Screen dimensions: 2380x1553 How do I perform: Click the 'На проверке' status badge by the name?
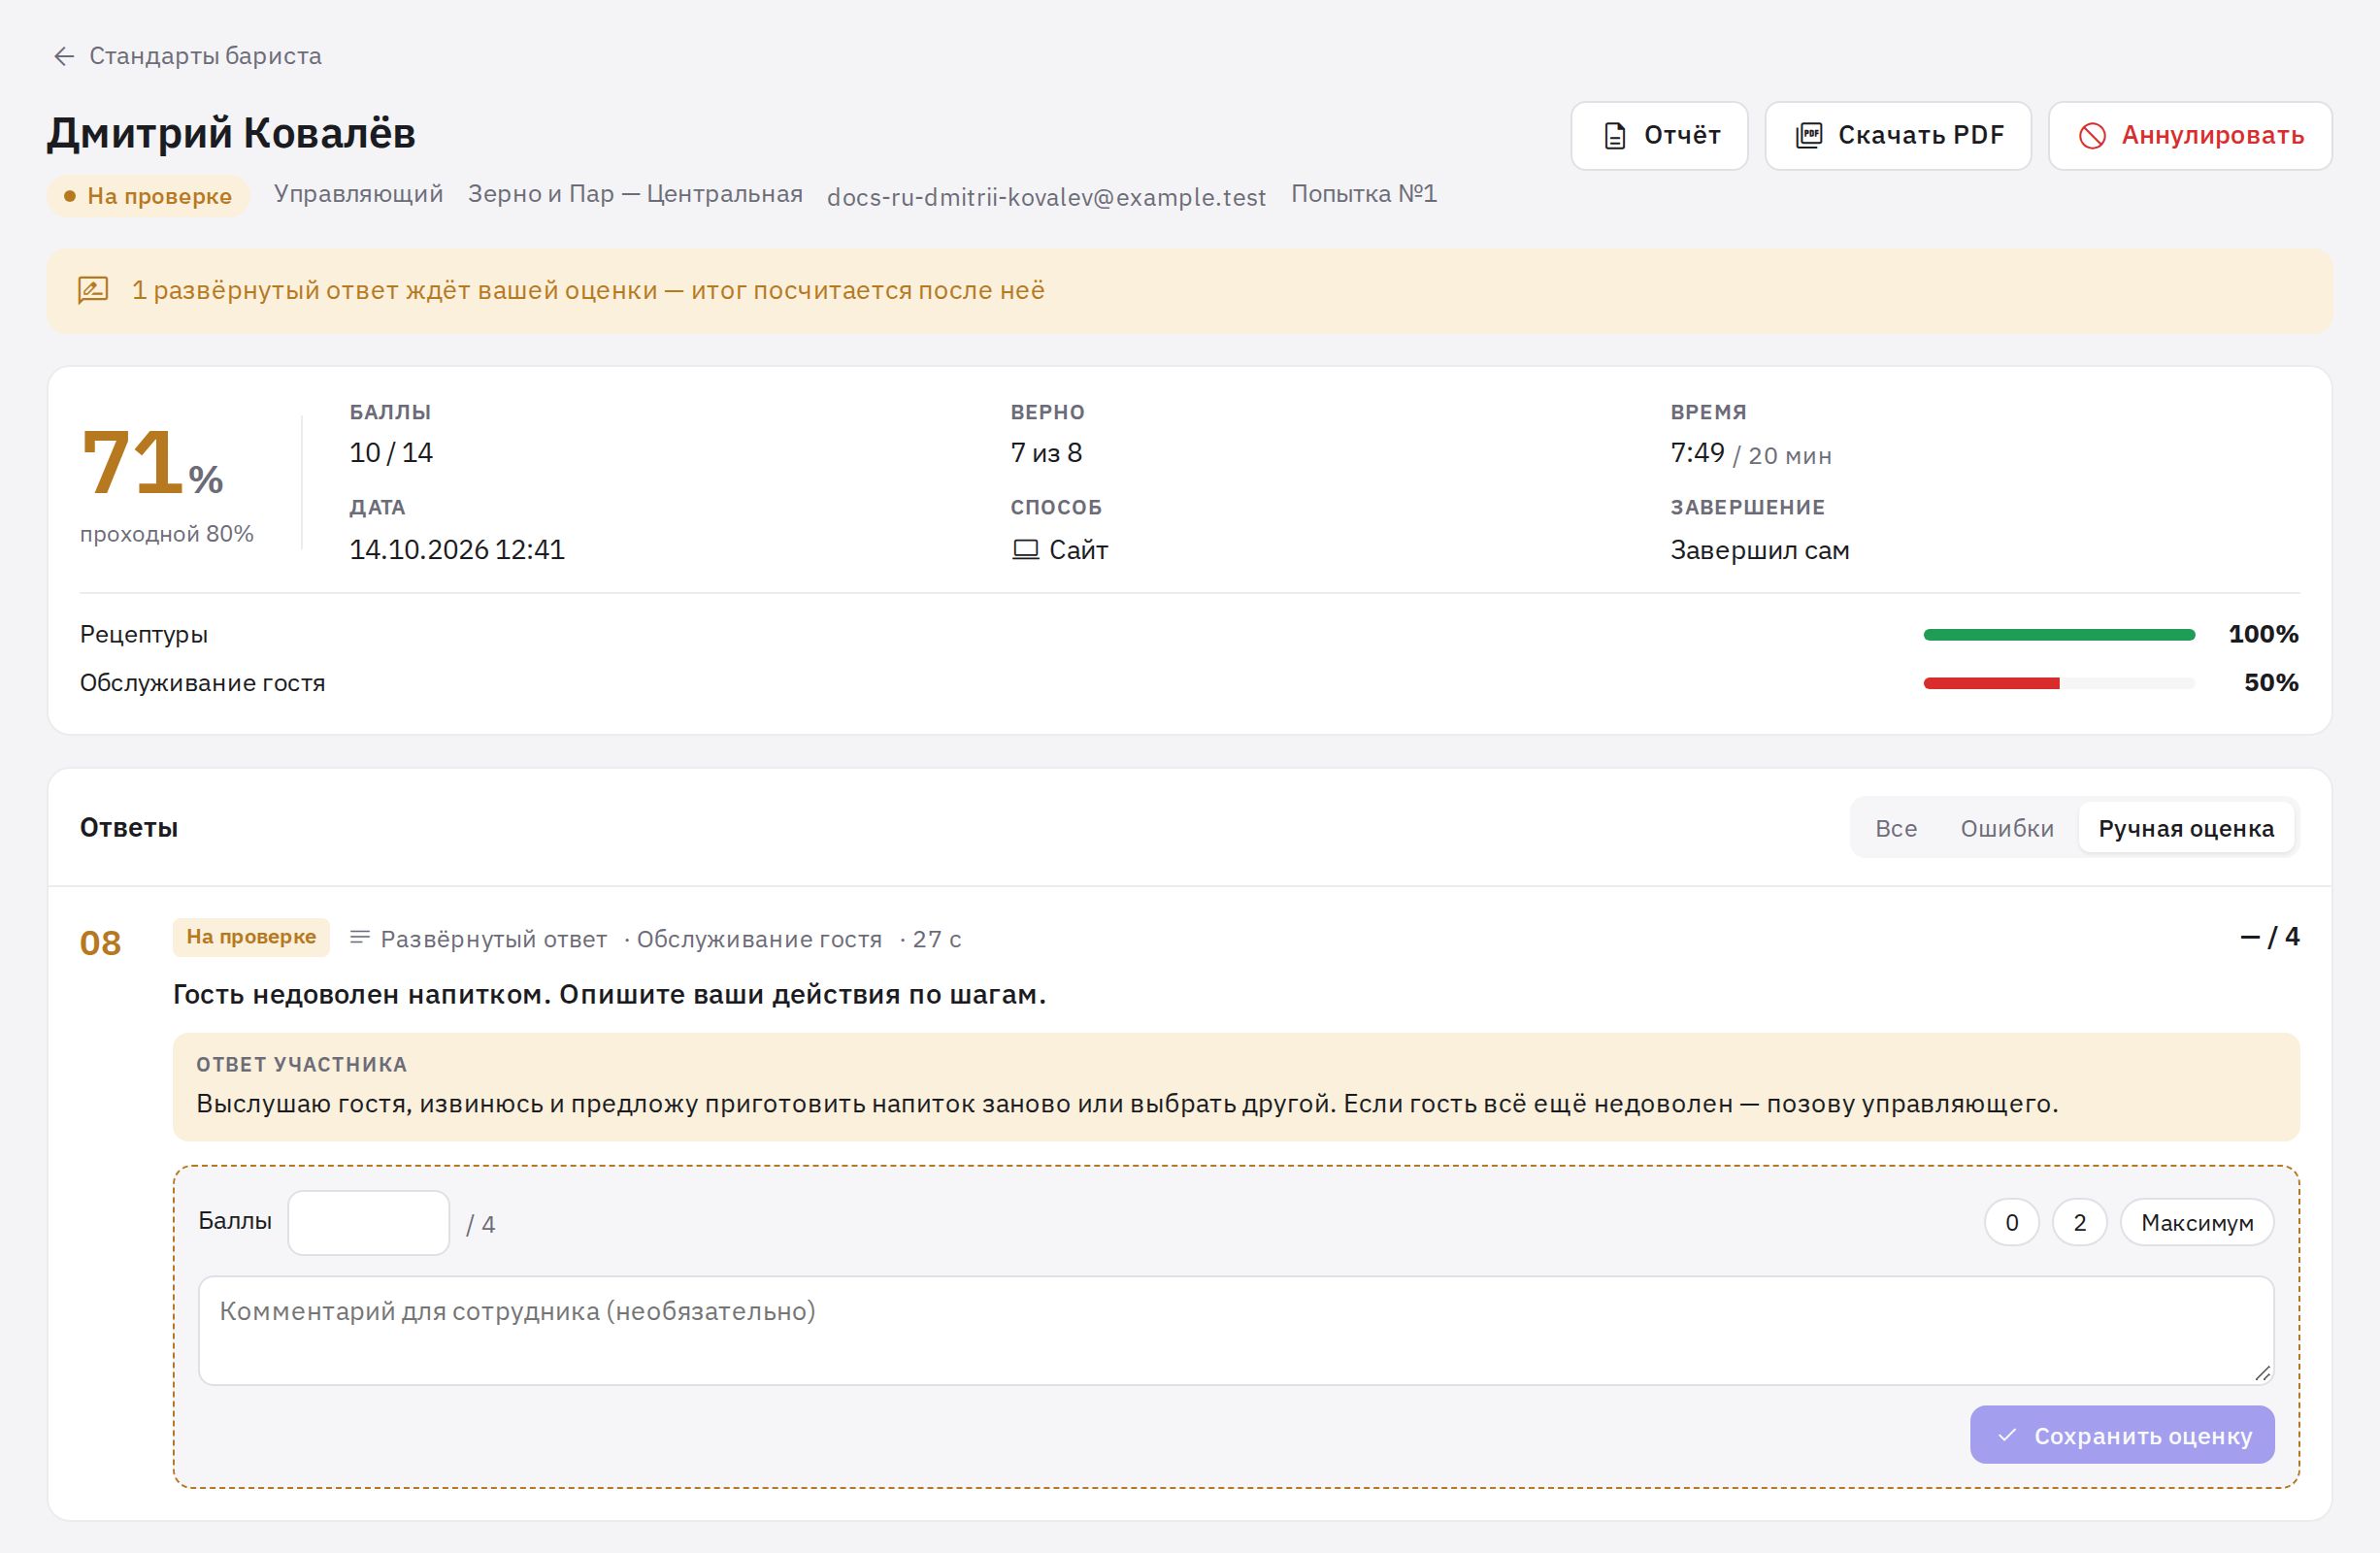tap(148, 196)
